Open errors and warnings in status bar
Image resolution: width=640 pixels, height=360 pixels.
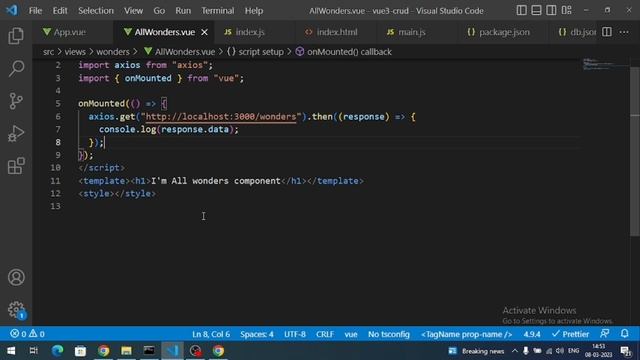[x=27, y=334]
